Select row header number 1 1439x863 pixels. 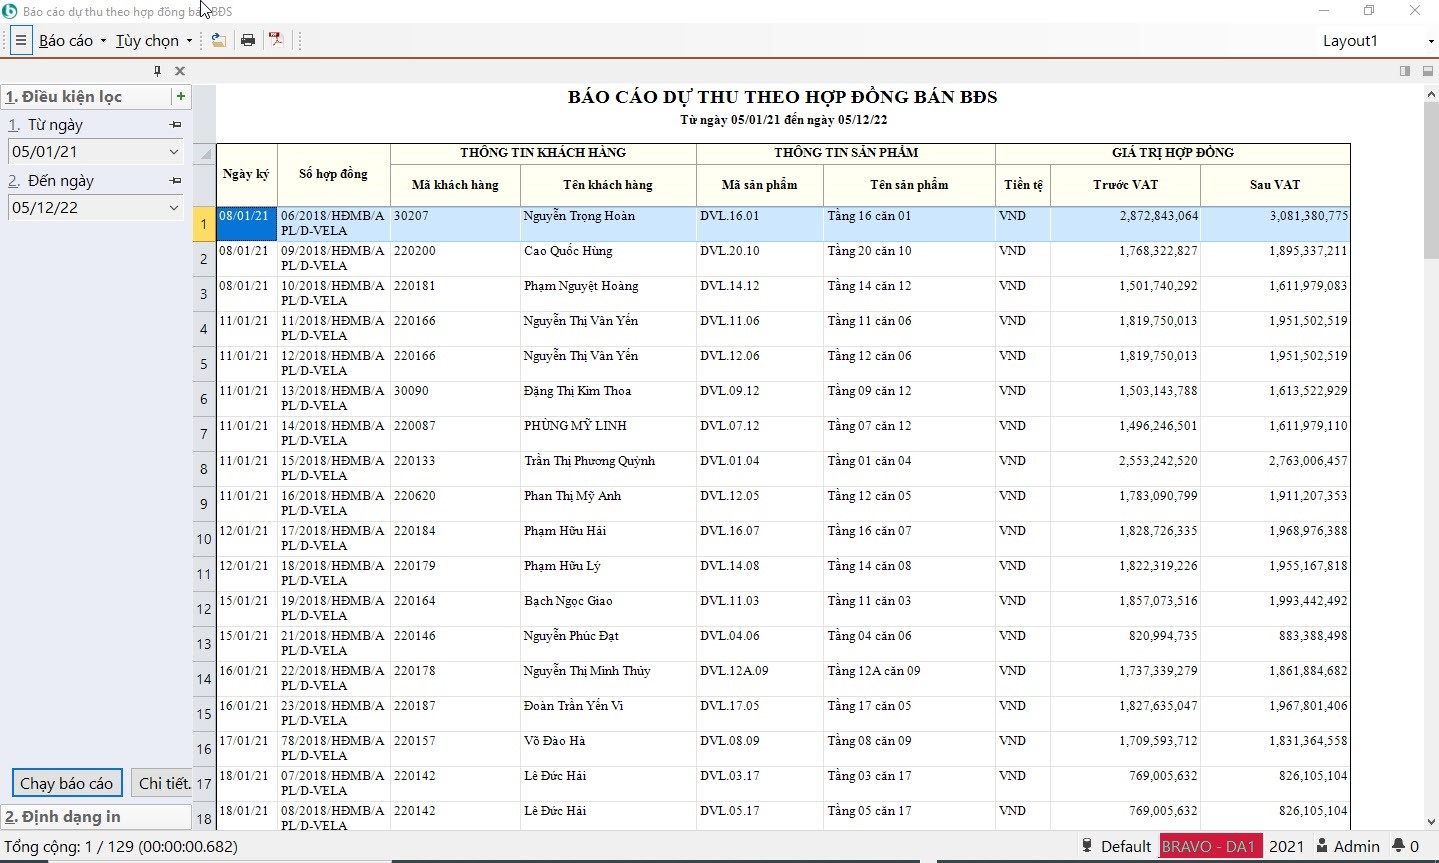204,224
